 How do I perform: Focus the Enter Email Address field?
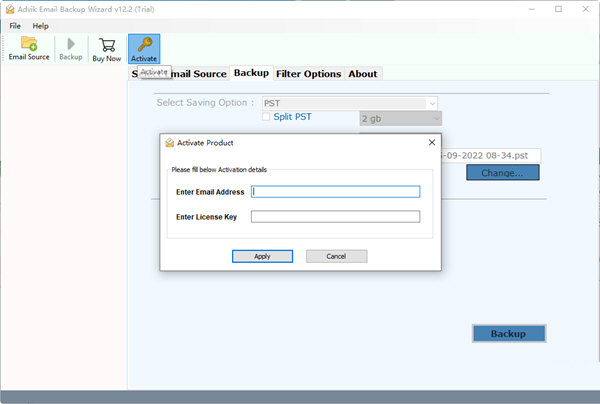point(335,192)
